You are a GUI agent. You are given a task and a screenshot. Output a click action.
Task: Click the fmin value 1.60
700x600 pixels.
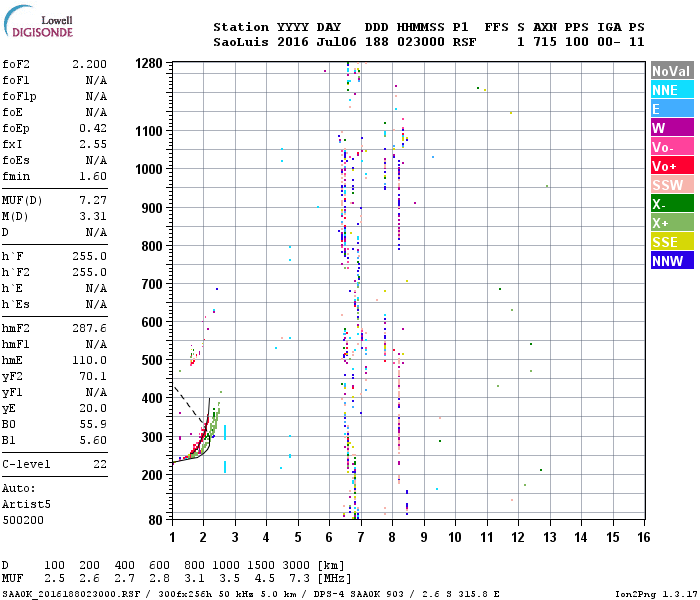tap(93, 176)
